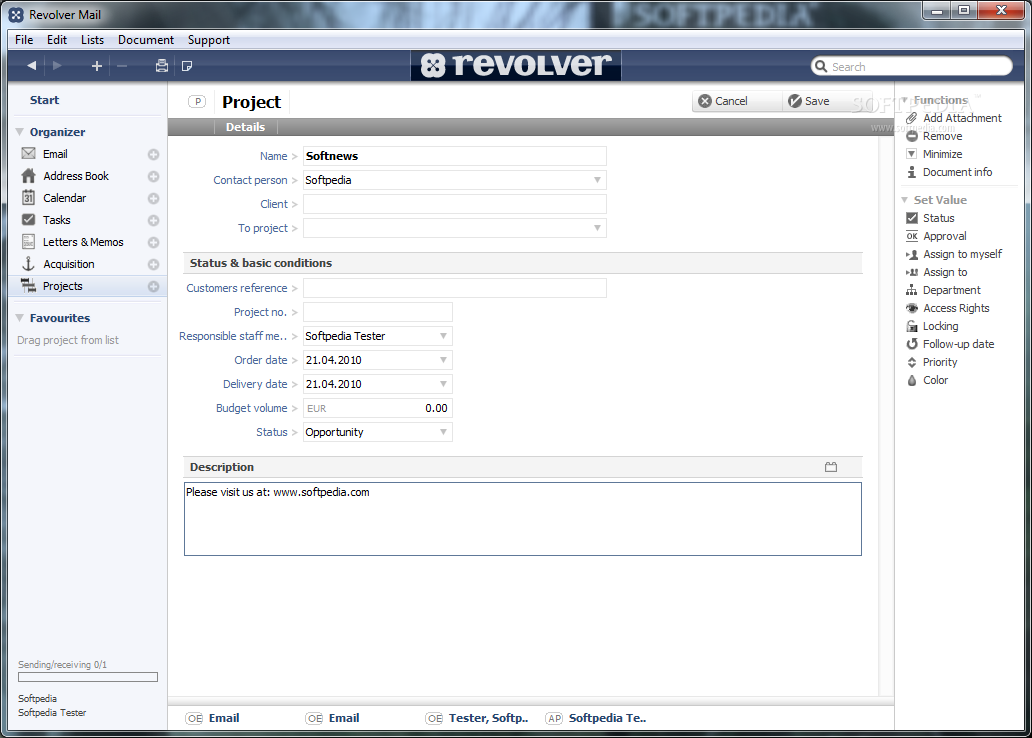Open the Softpedia Te.. AP bottom tab
Screen dimensions: 1032x738
pyautogui.click(x=596, y=718)
